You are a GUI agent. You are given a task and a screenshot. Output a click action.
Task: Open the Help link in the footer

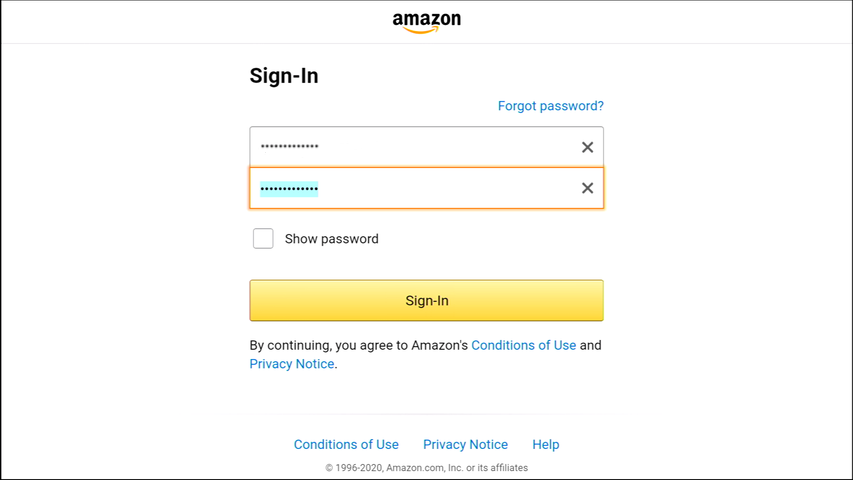(546, 444)
